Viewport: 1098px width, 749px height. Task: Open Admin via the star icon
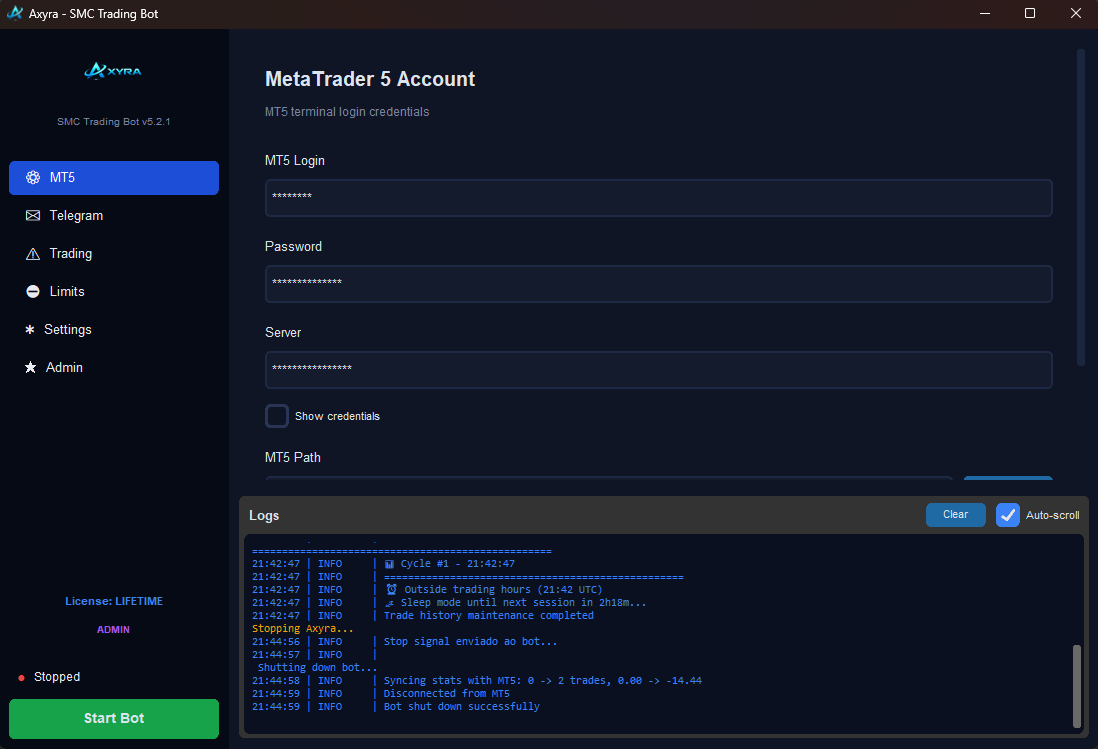[x=31, y=367]
